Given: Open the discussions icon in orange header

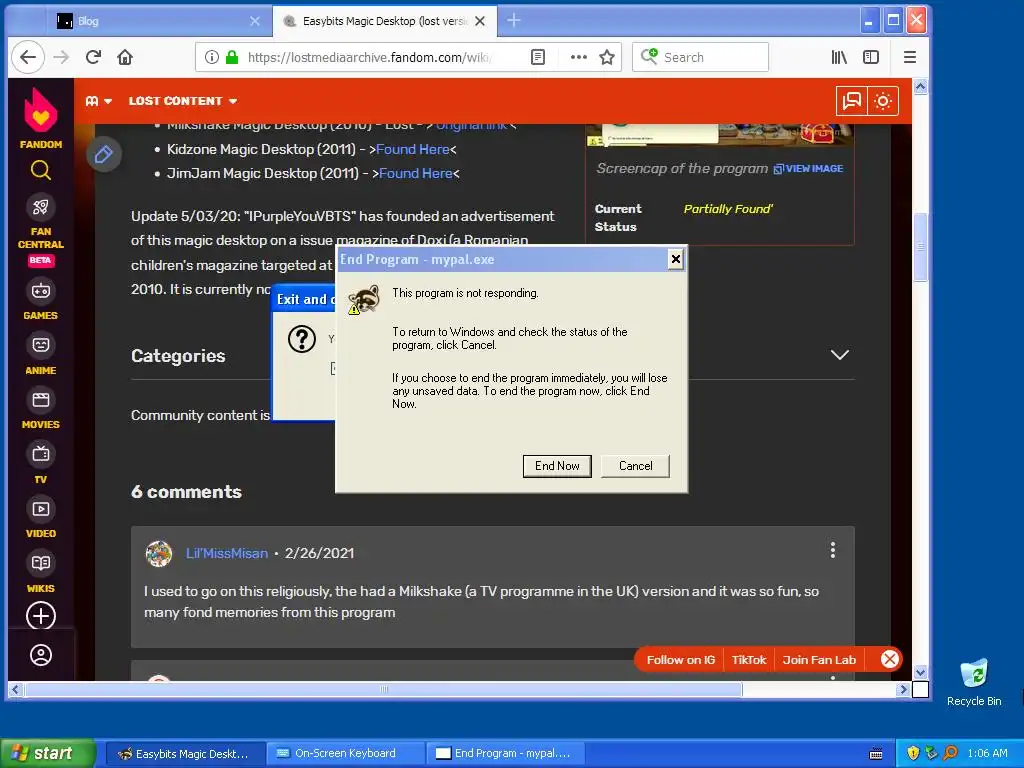Looking at the screenshot, I should [852, 101].
